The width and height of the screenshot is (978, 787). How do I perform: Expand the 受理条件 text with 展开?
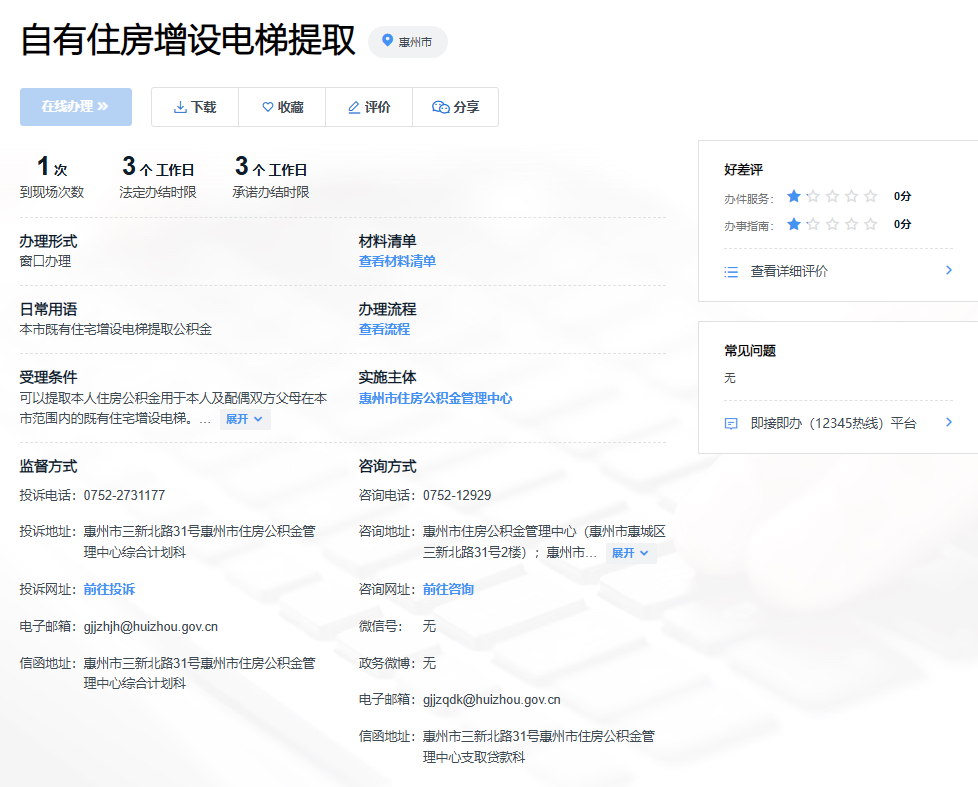tap(244, 419)
